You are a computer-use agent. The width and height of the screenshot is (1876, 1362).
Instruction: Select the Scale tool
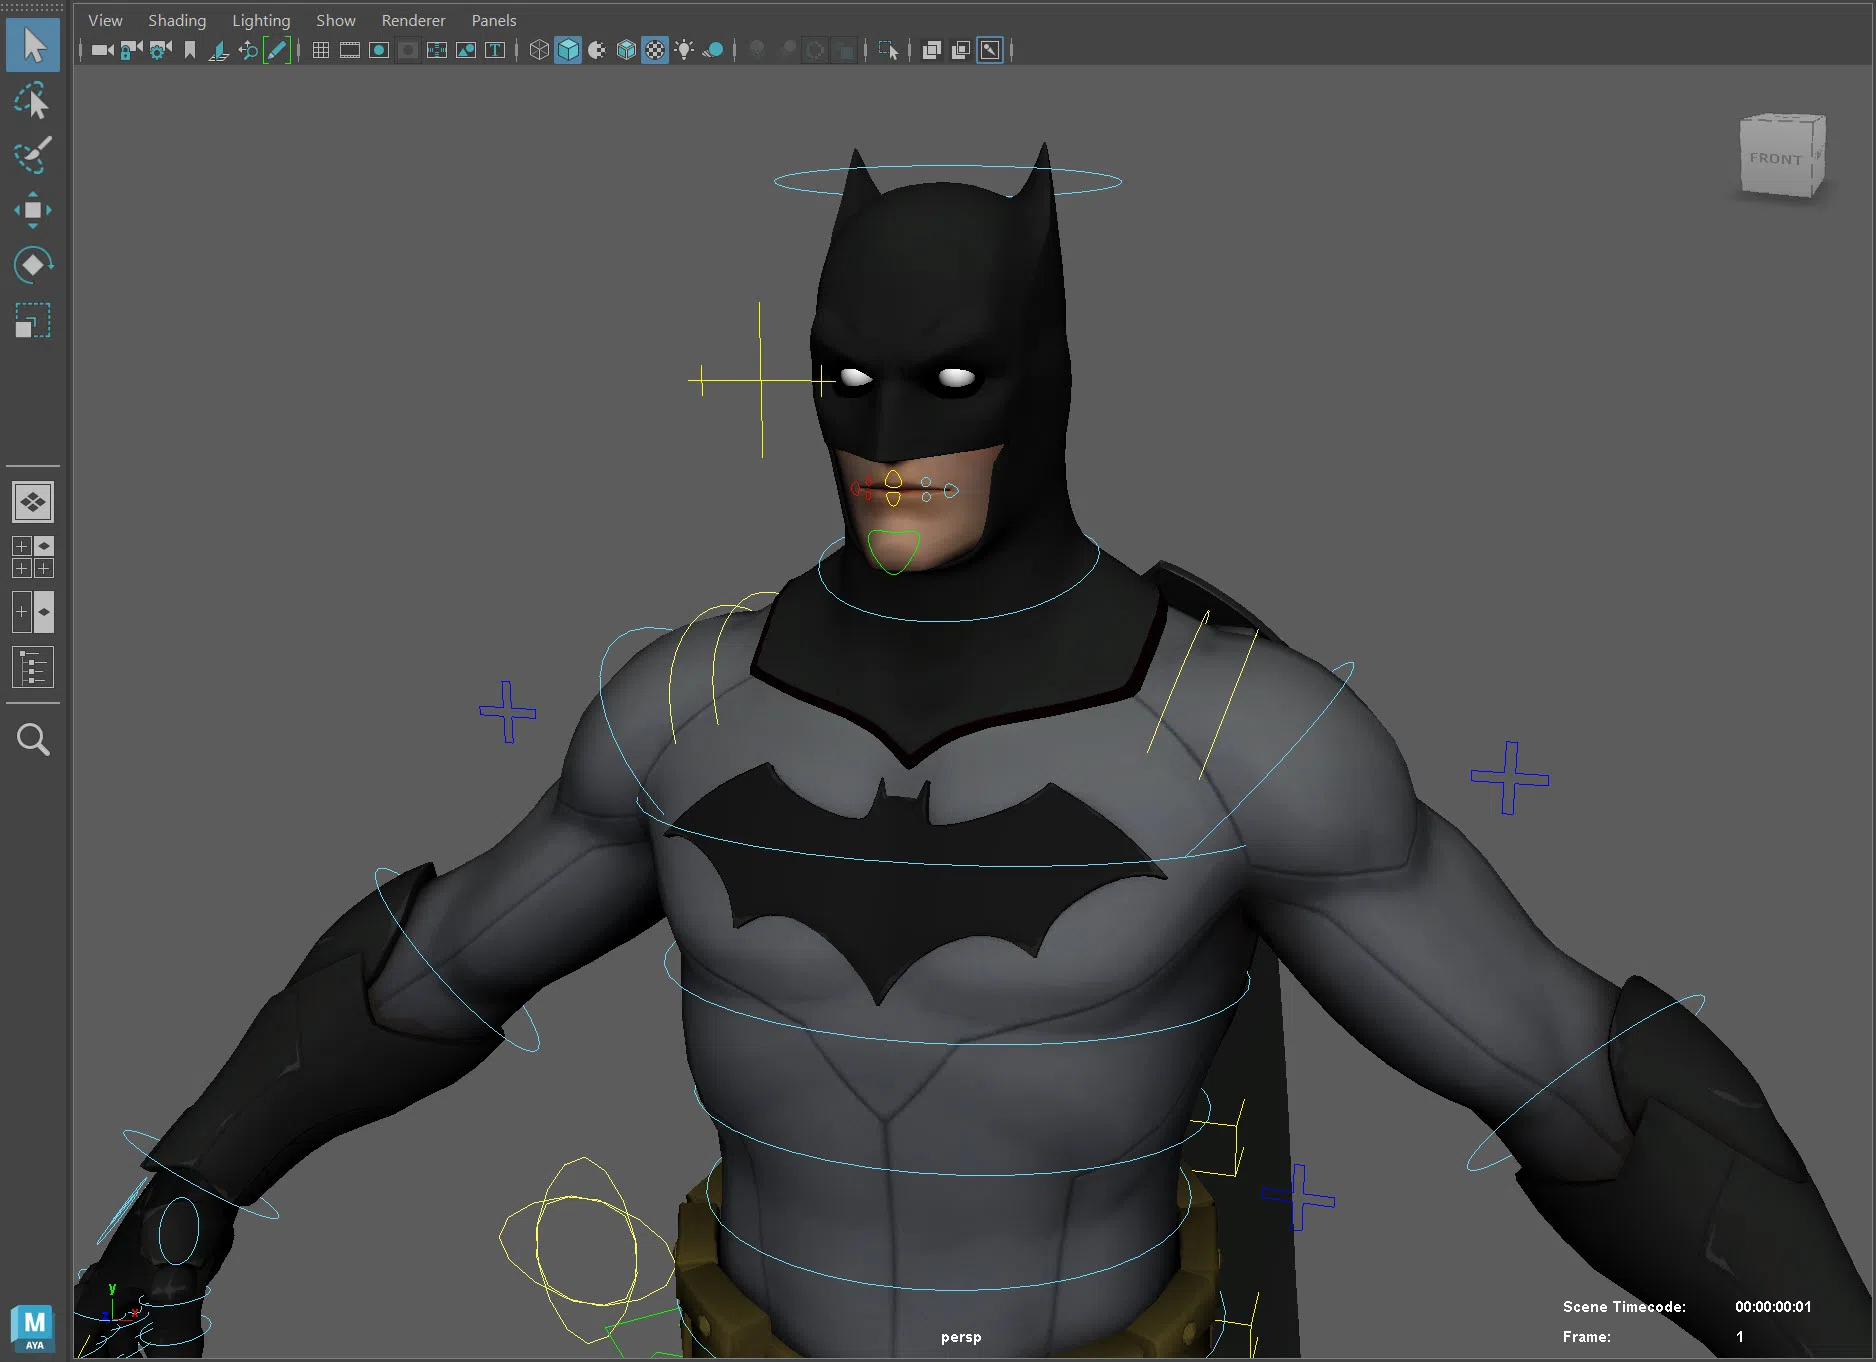pyautogui.click(x=32, y=321)
